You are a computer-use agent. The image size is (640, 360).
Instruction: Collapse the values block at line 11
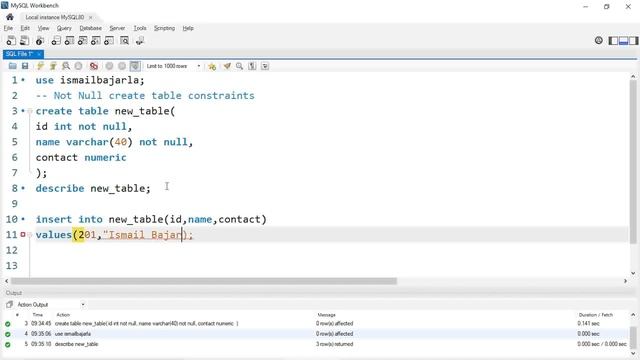point(29,235)
